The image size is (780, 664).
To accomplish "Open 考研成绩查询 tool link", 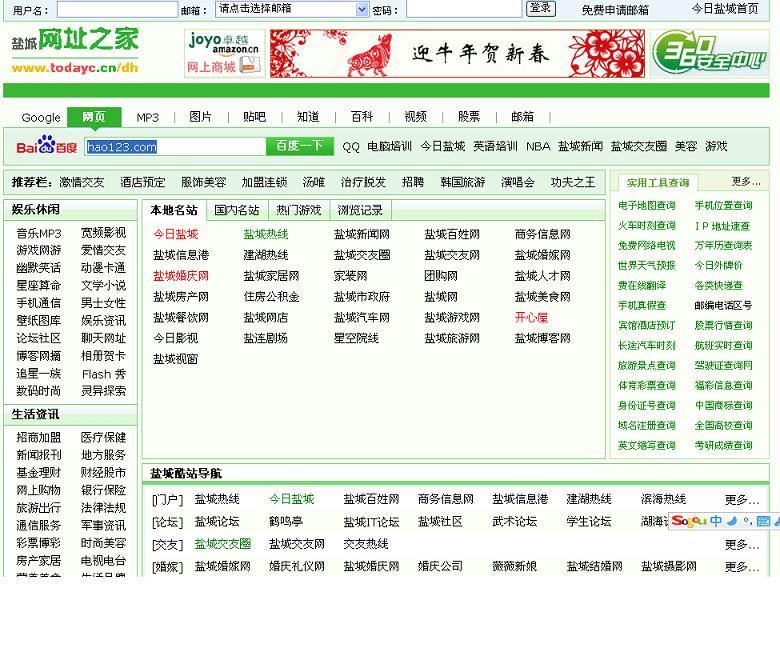I will tap(723, 446).
